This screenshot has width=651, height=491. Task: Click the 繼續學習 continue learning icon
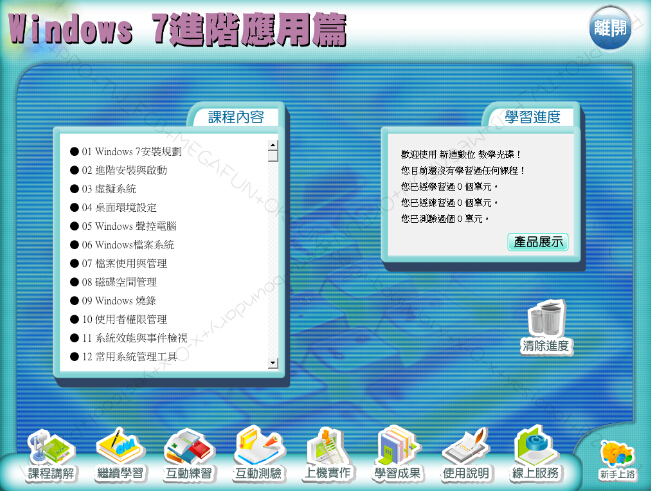[x=120, y=454]
